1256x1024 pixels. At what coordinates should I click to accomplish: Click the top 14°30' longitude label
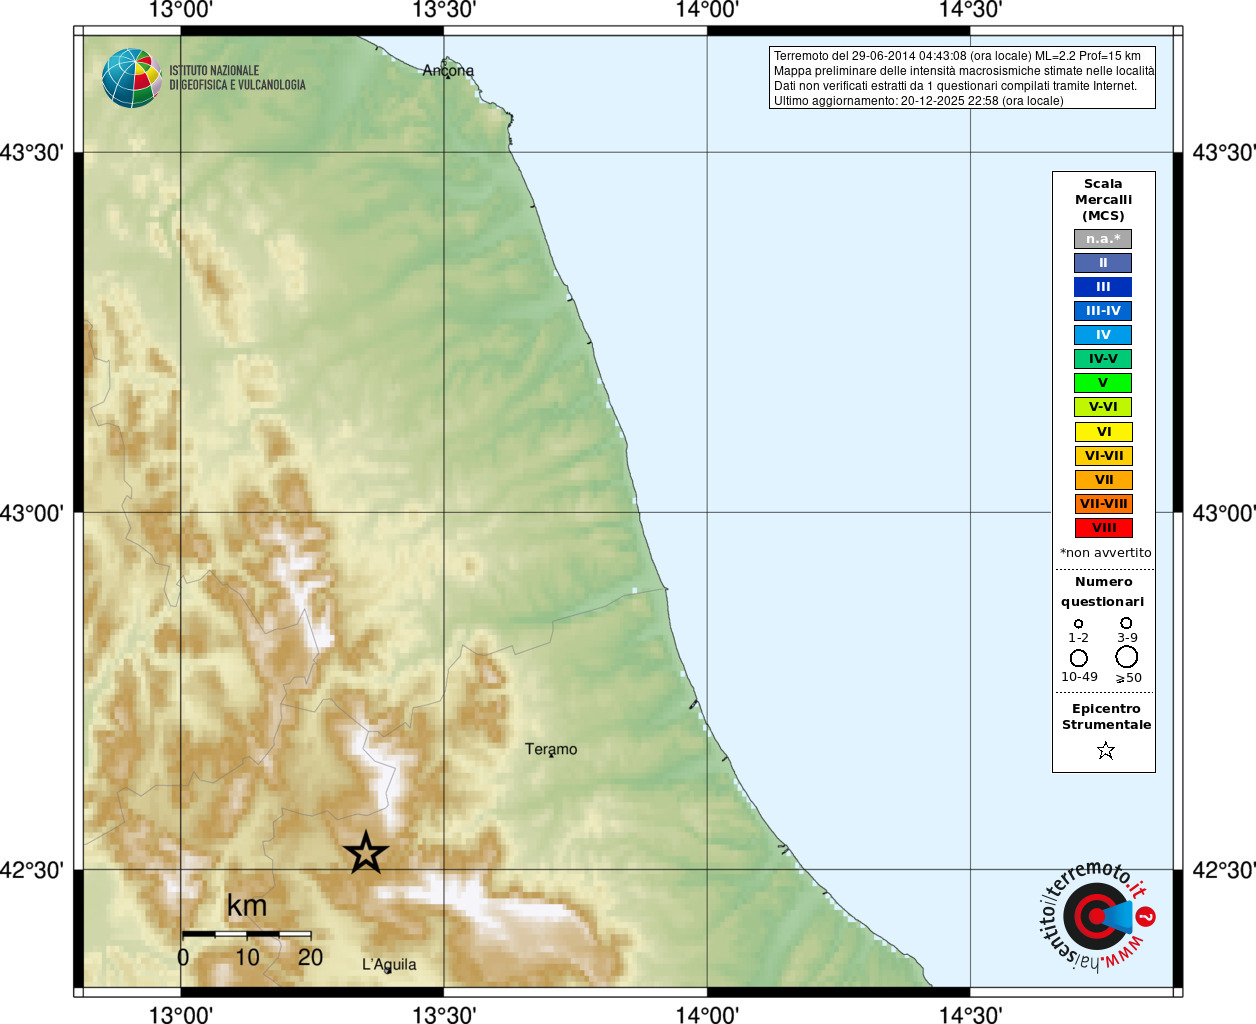(x=970, y=10)
